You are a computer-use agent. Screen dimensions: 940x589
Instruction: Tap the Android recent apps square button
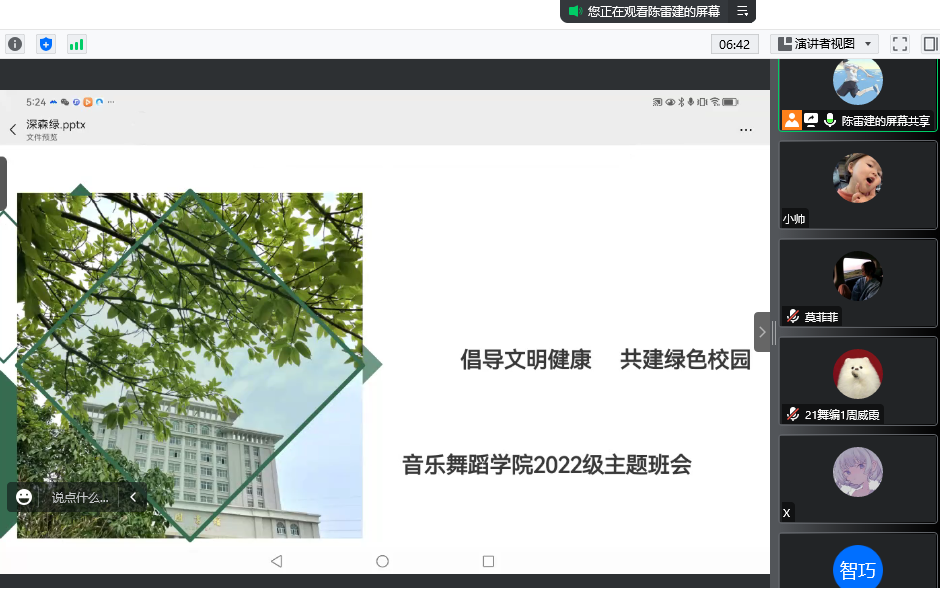point(489,561)
